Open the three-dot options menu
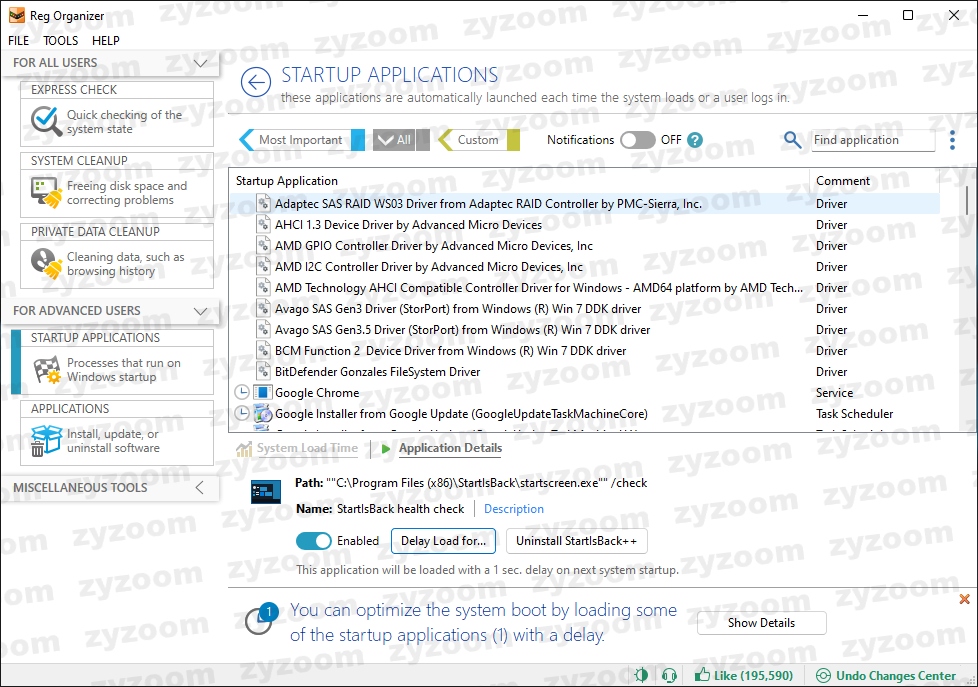Viewport: 978px width, 687px height. pos(952,140)
